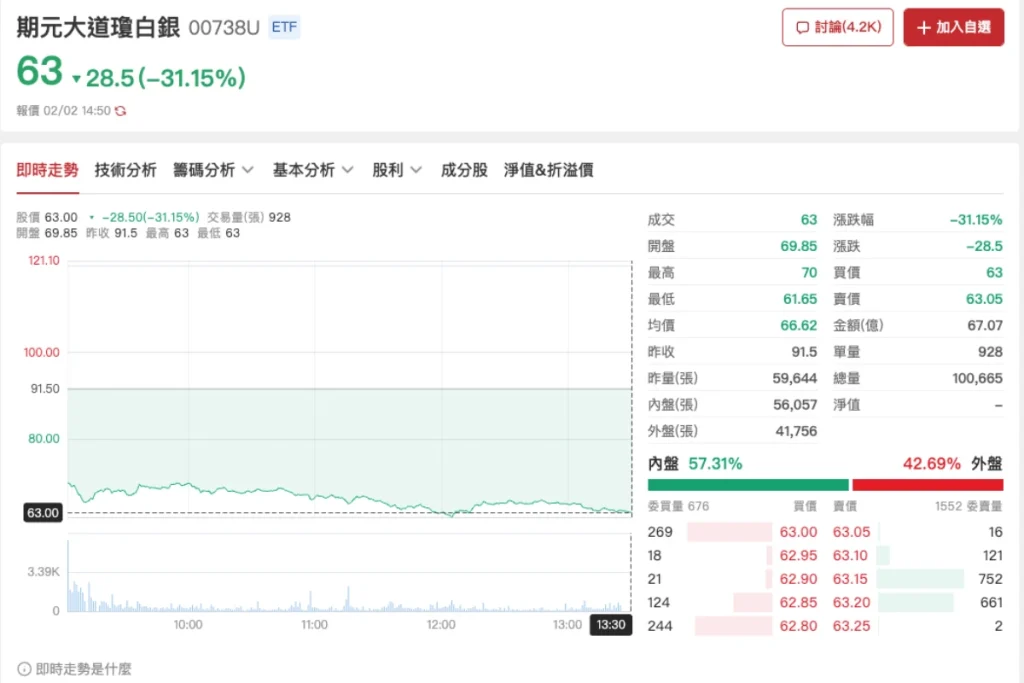Click the 金額(億) value 67.07
Screen dimensions: 1024x683
click(985, 325)
